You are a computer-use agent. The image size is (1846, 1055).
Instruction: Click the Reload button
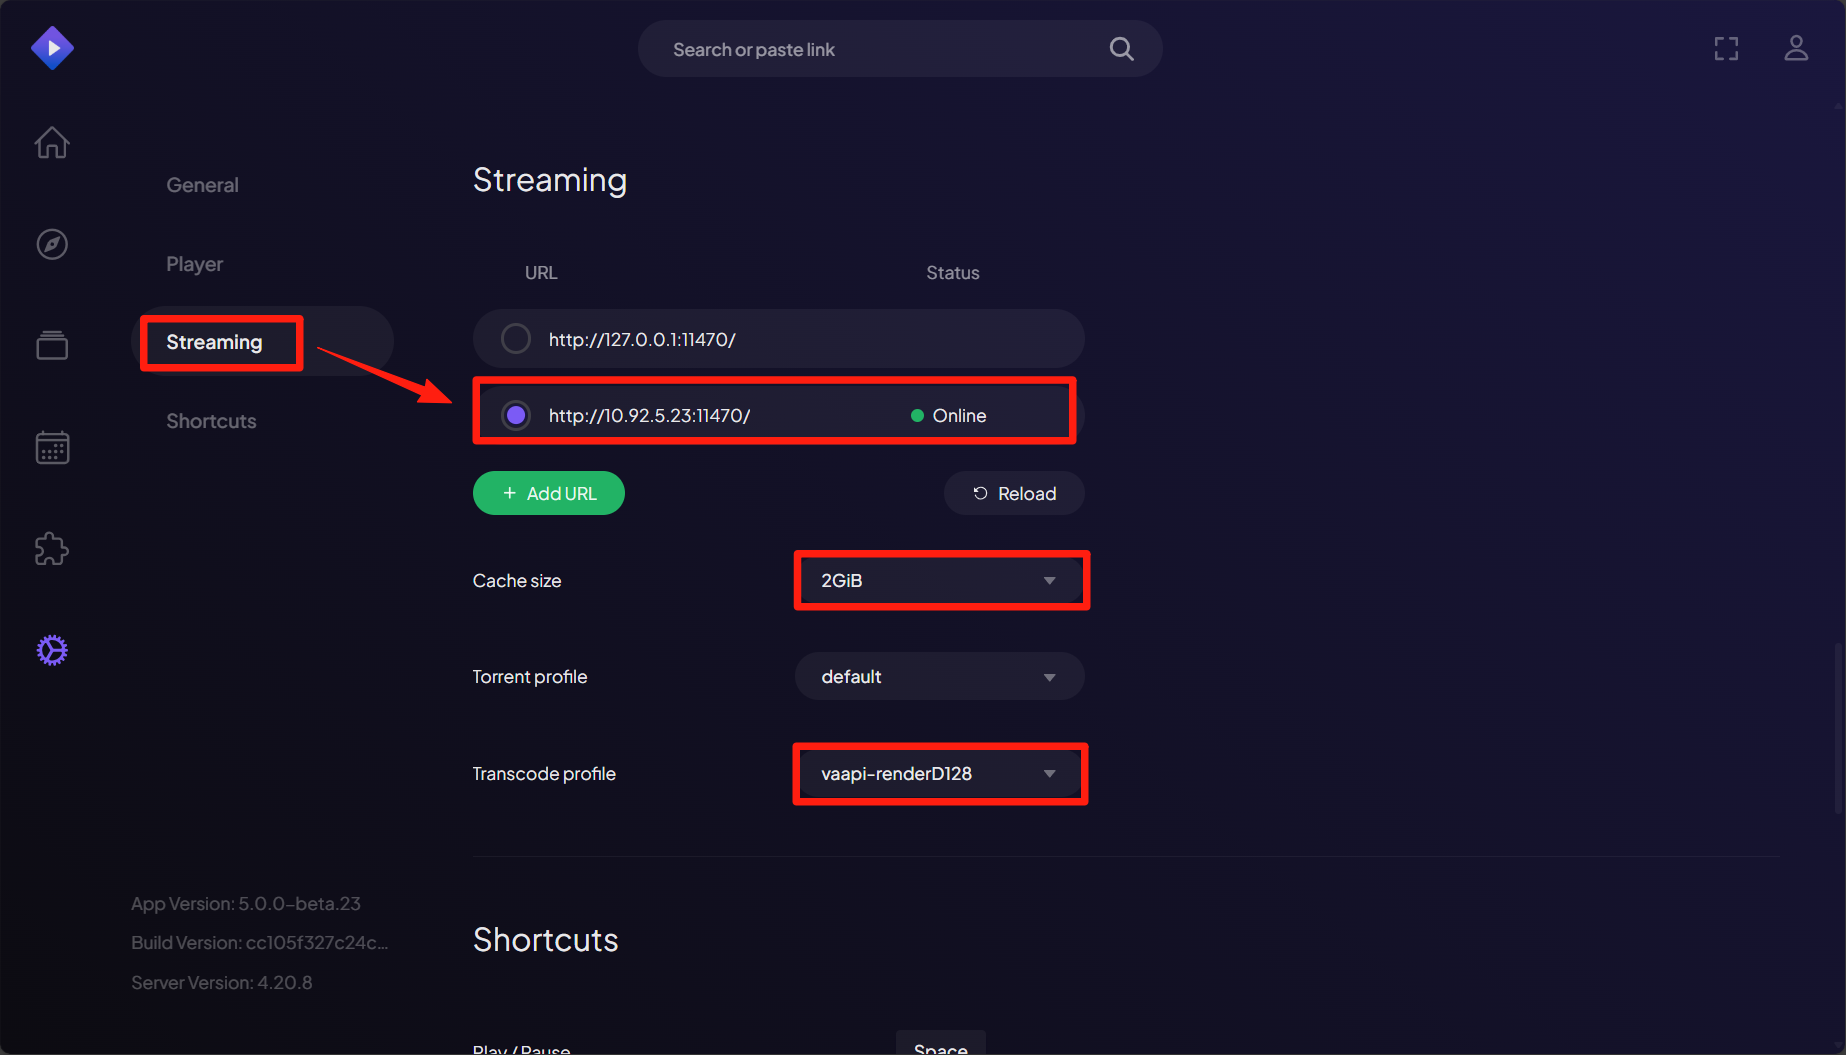coord(1014,493)
